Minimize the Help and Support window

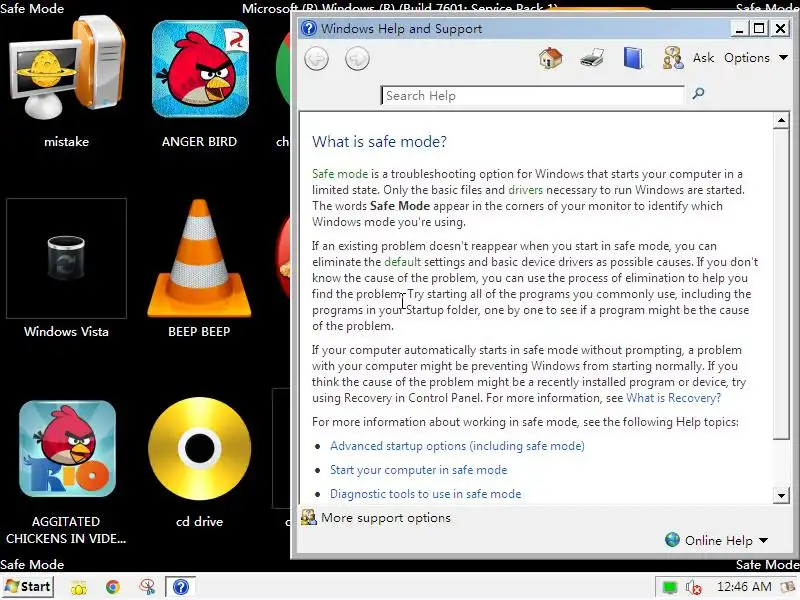click(x=739, y=29)
